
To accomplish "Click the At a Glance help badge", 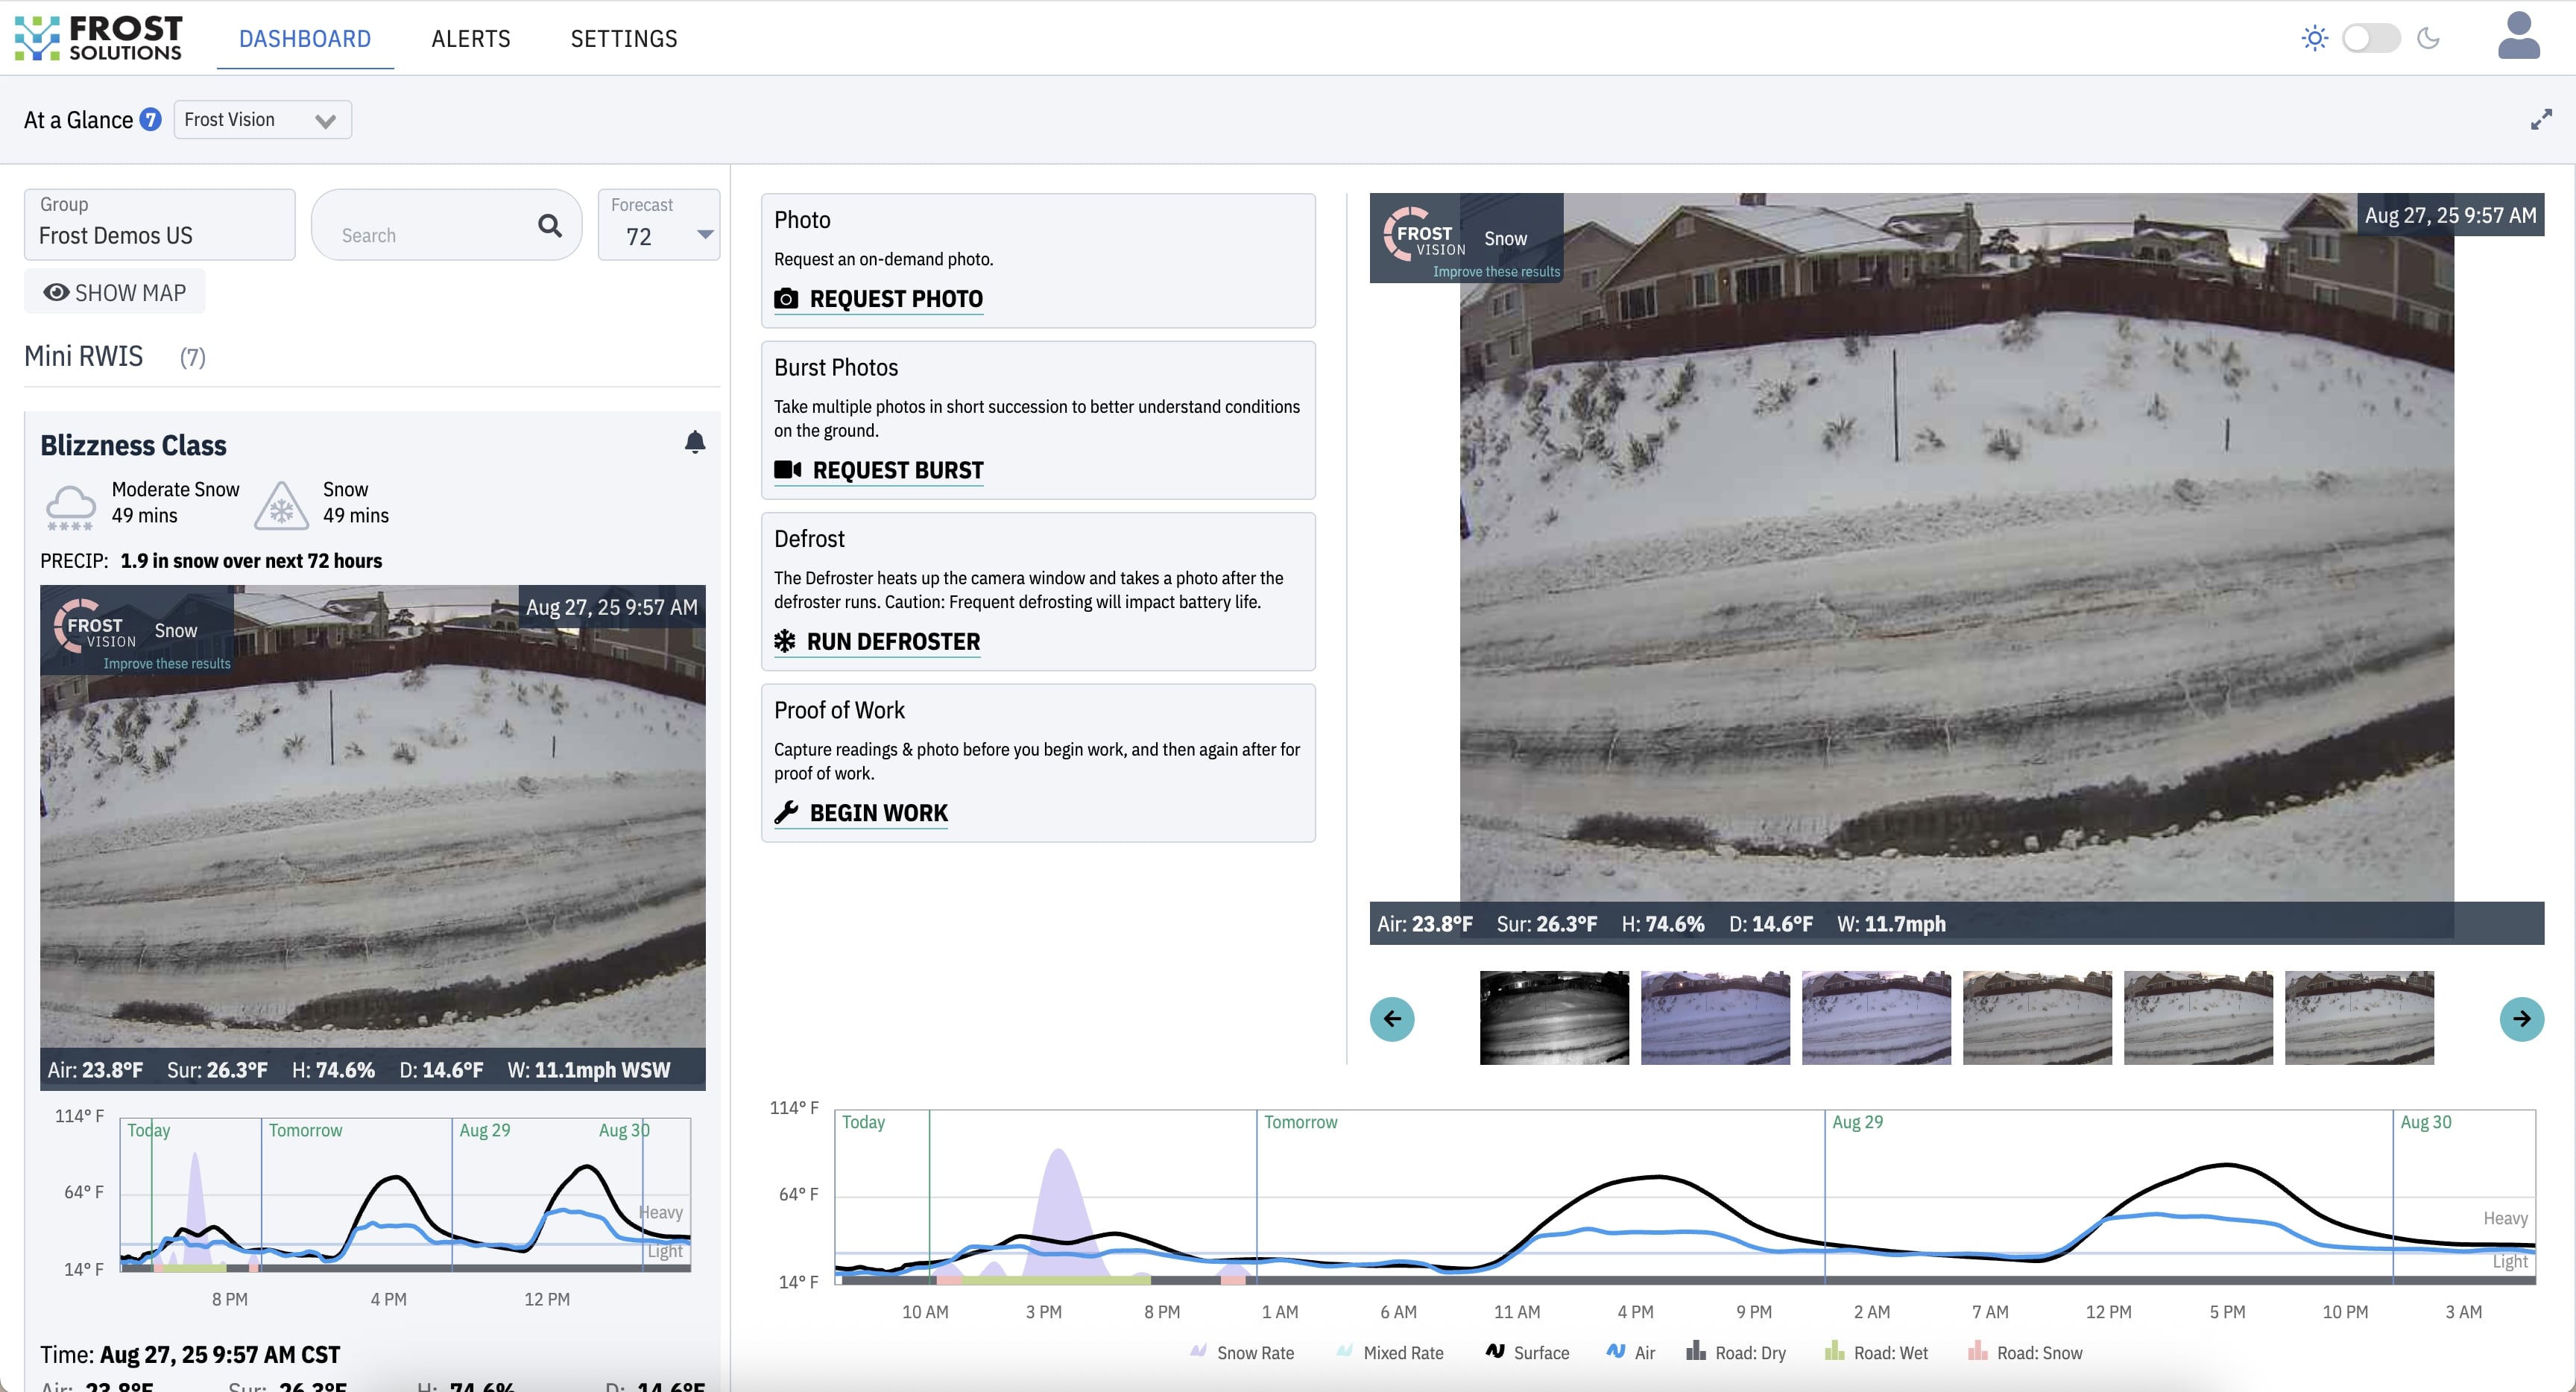I will click(150, 120).
